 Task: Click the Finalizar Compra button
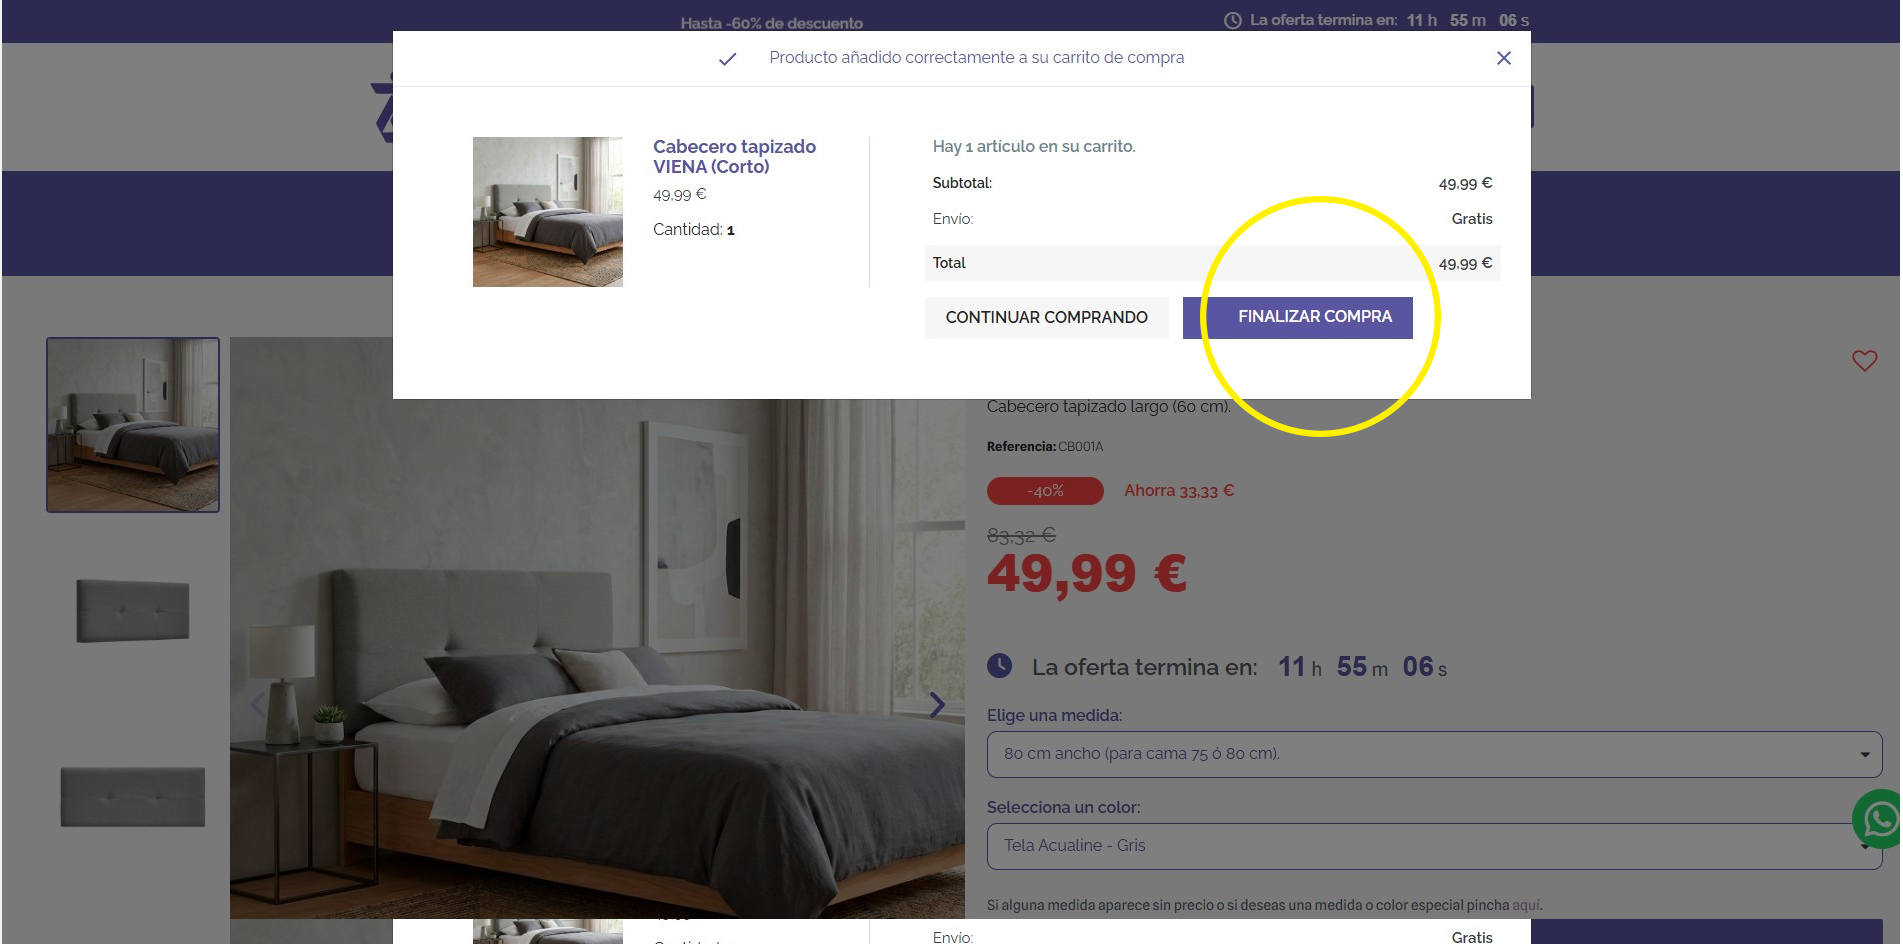1297,317
